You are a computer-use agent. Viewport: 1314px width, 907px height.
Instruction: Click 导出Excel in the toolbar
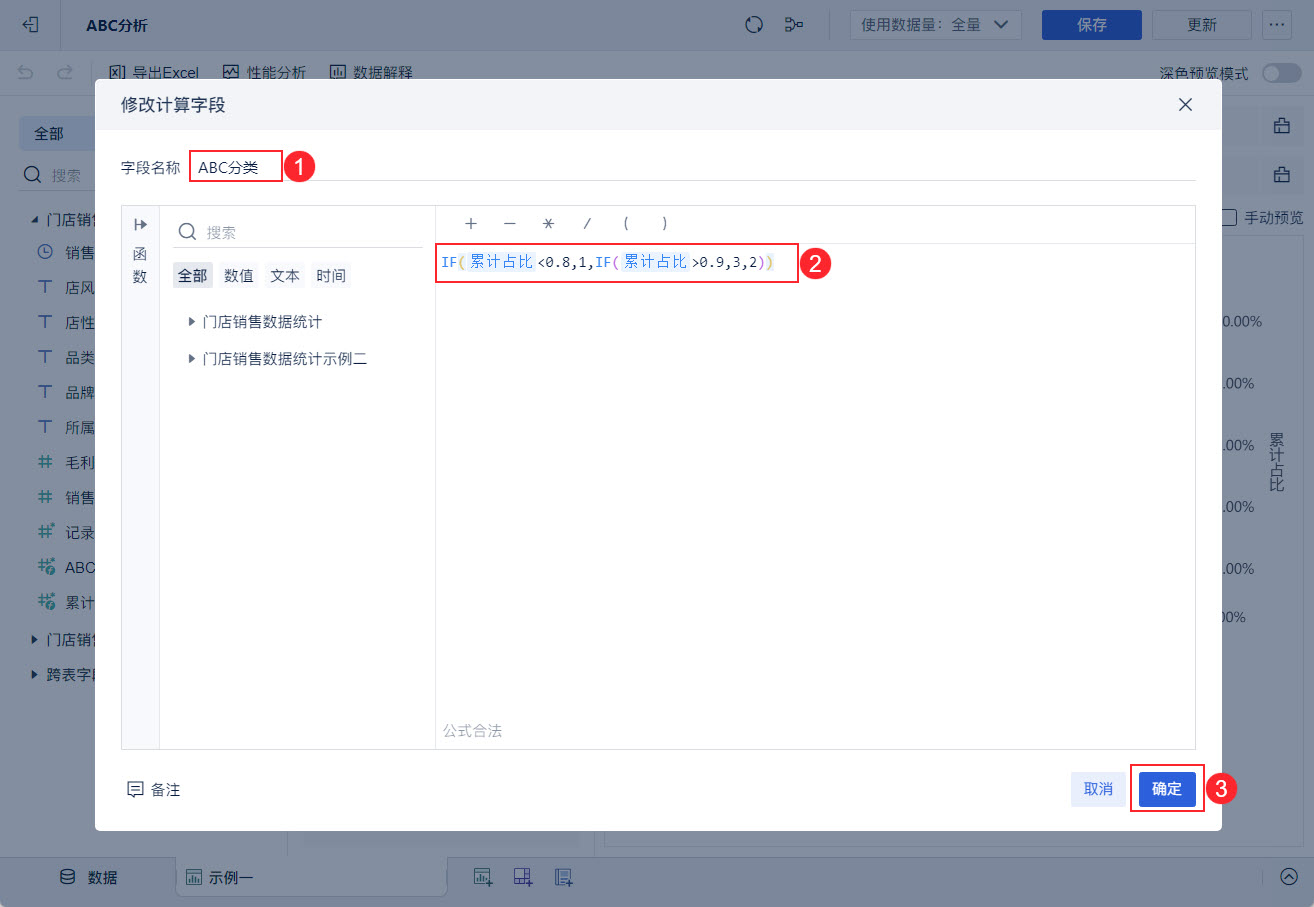point(154,72)
